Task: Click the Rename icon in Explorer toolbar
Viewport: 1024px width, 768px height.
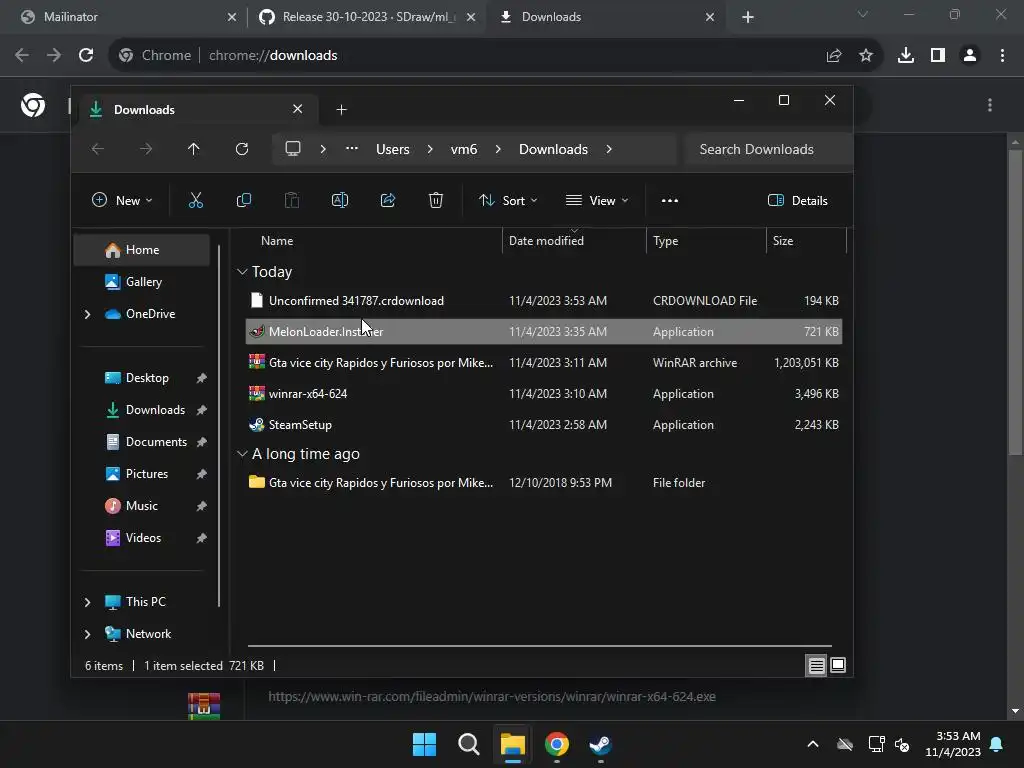Action: (340, 200)
